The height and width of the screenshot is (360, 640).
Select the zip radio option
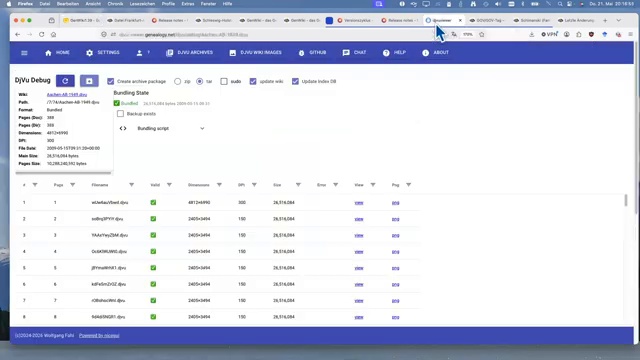click(178, 81)
